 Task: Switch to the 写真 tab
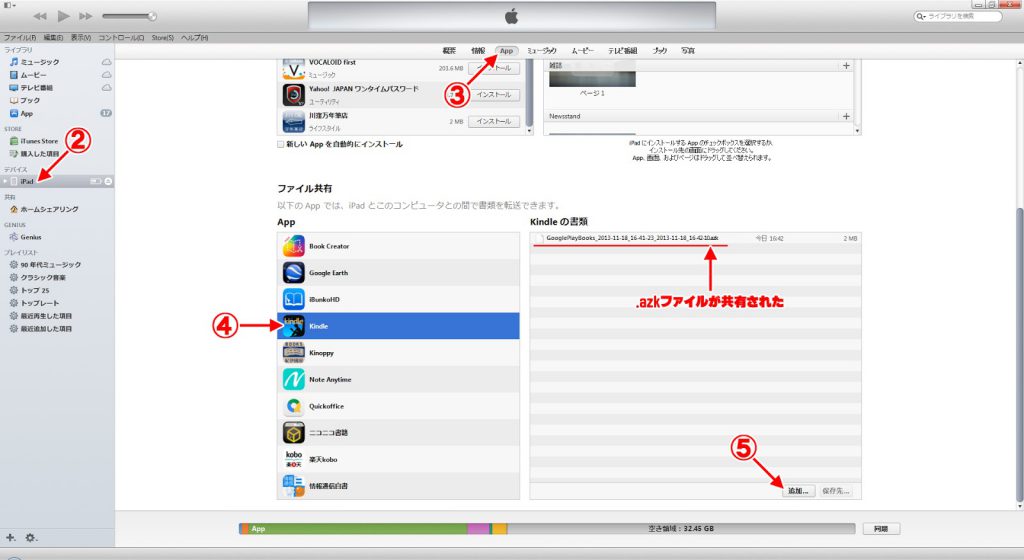point(688,51)
